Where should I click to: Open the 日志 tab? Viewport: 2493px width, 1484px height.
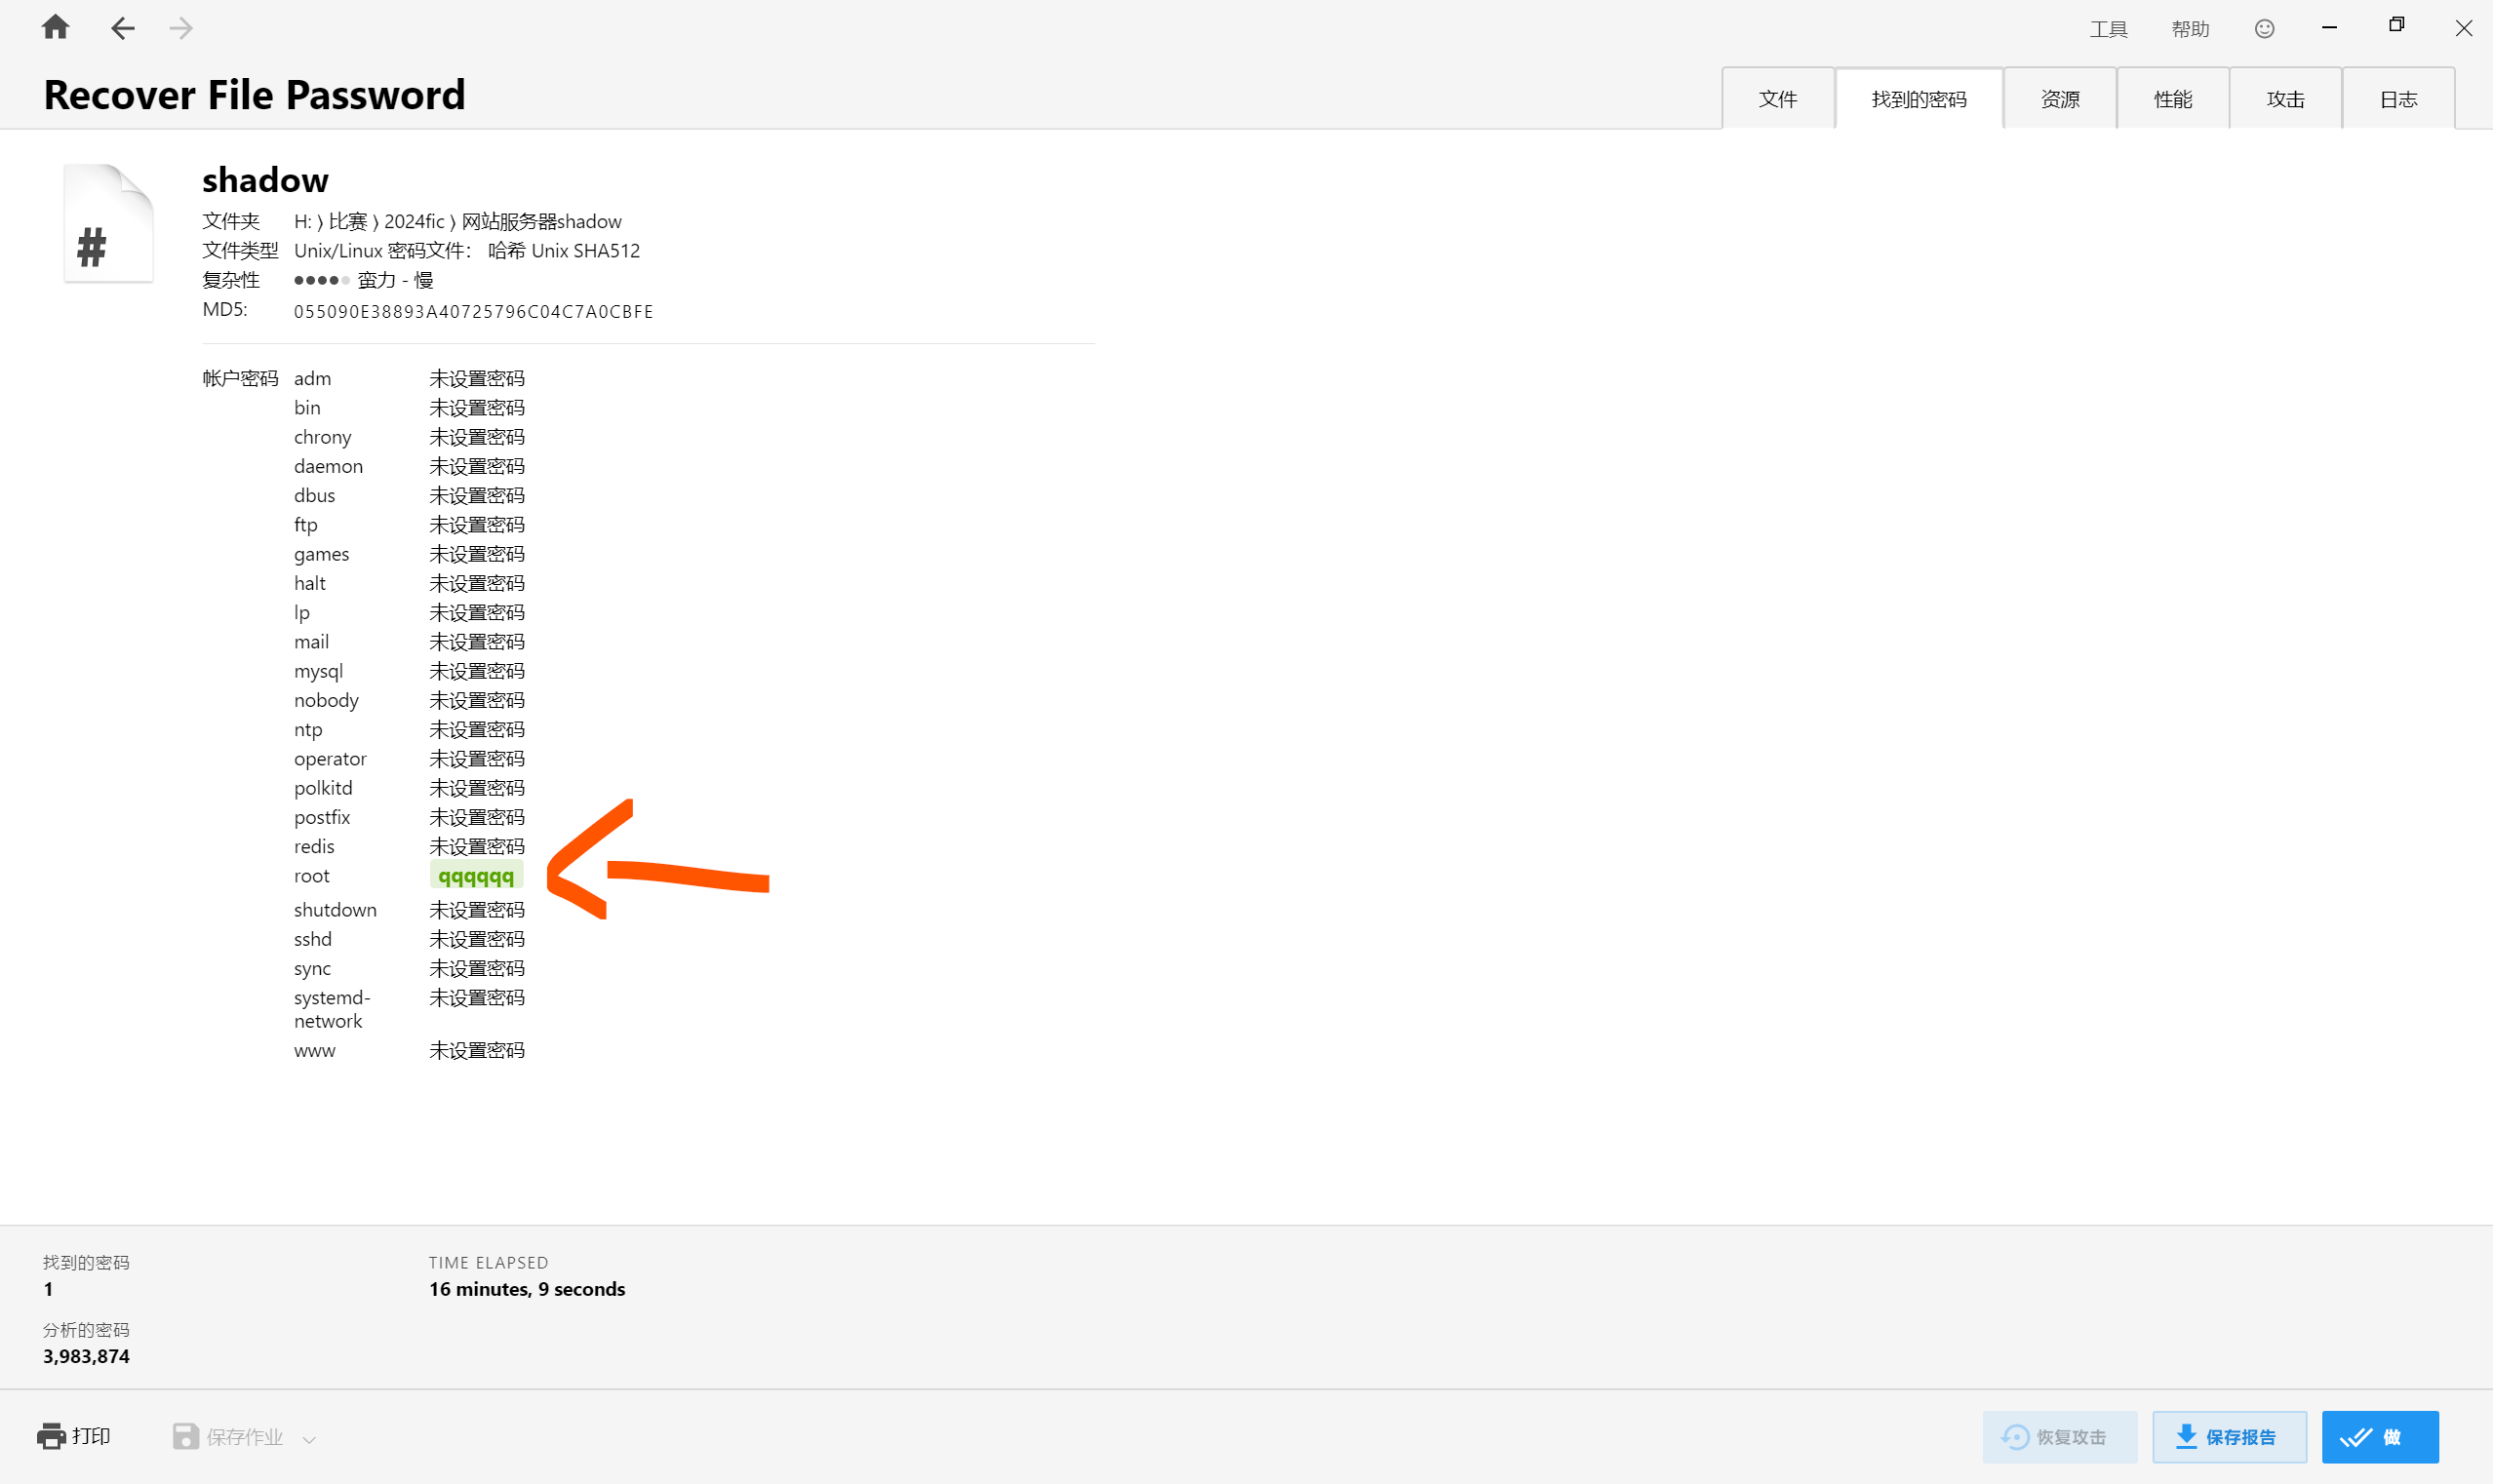[2398, 99]
